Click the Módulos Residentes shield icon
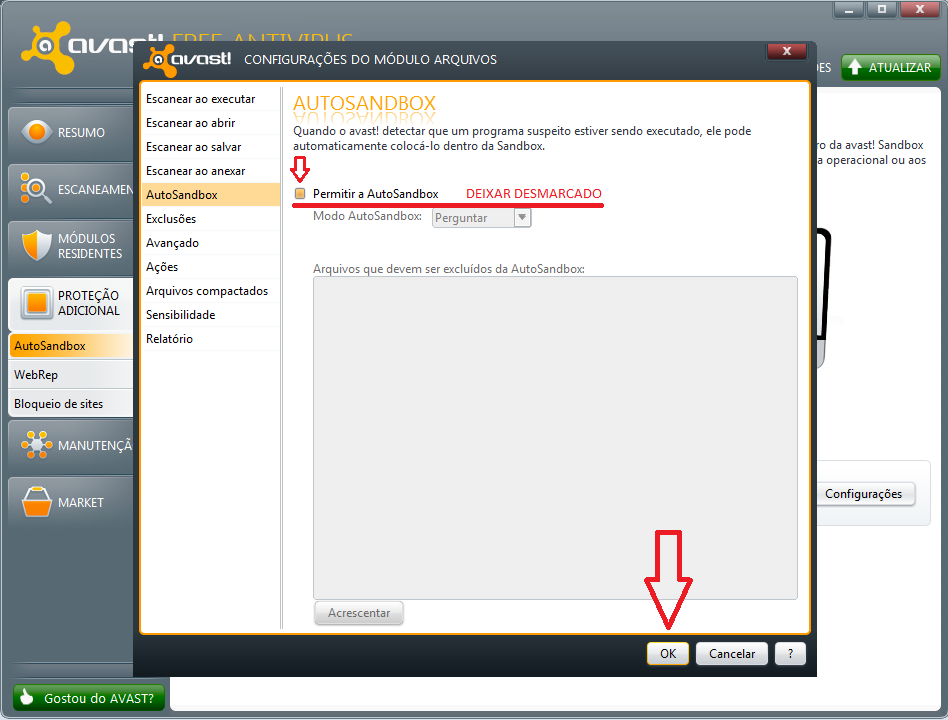Image resolution: width=948 pixels, height=720 pixels. (36, 245)
